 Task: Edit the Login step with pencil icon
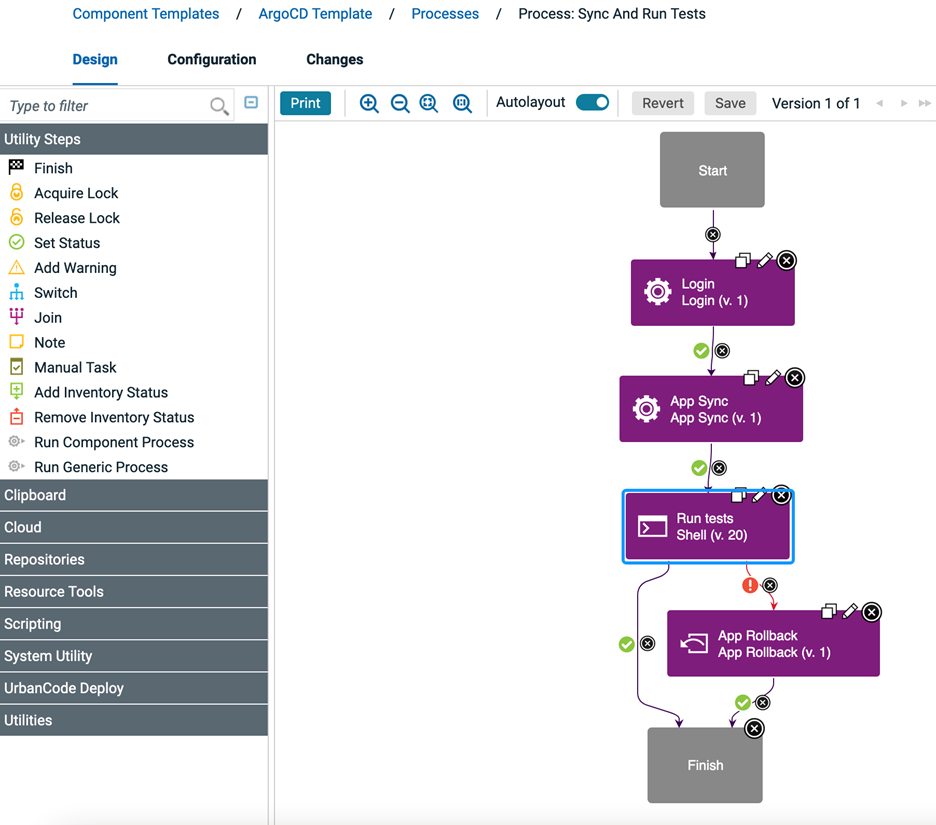(x=765, y=260)
